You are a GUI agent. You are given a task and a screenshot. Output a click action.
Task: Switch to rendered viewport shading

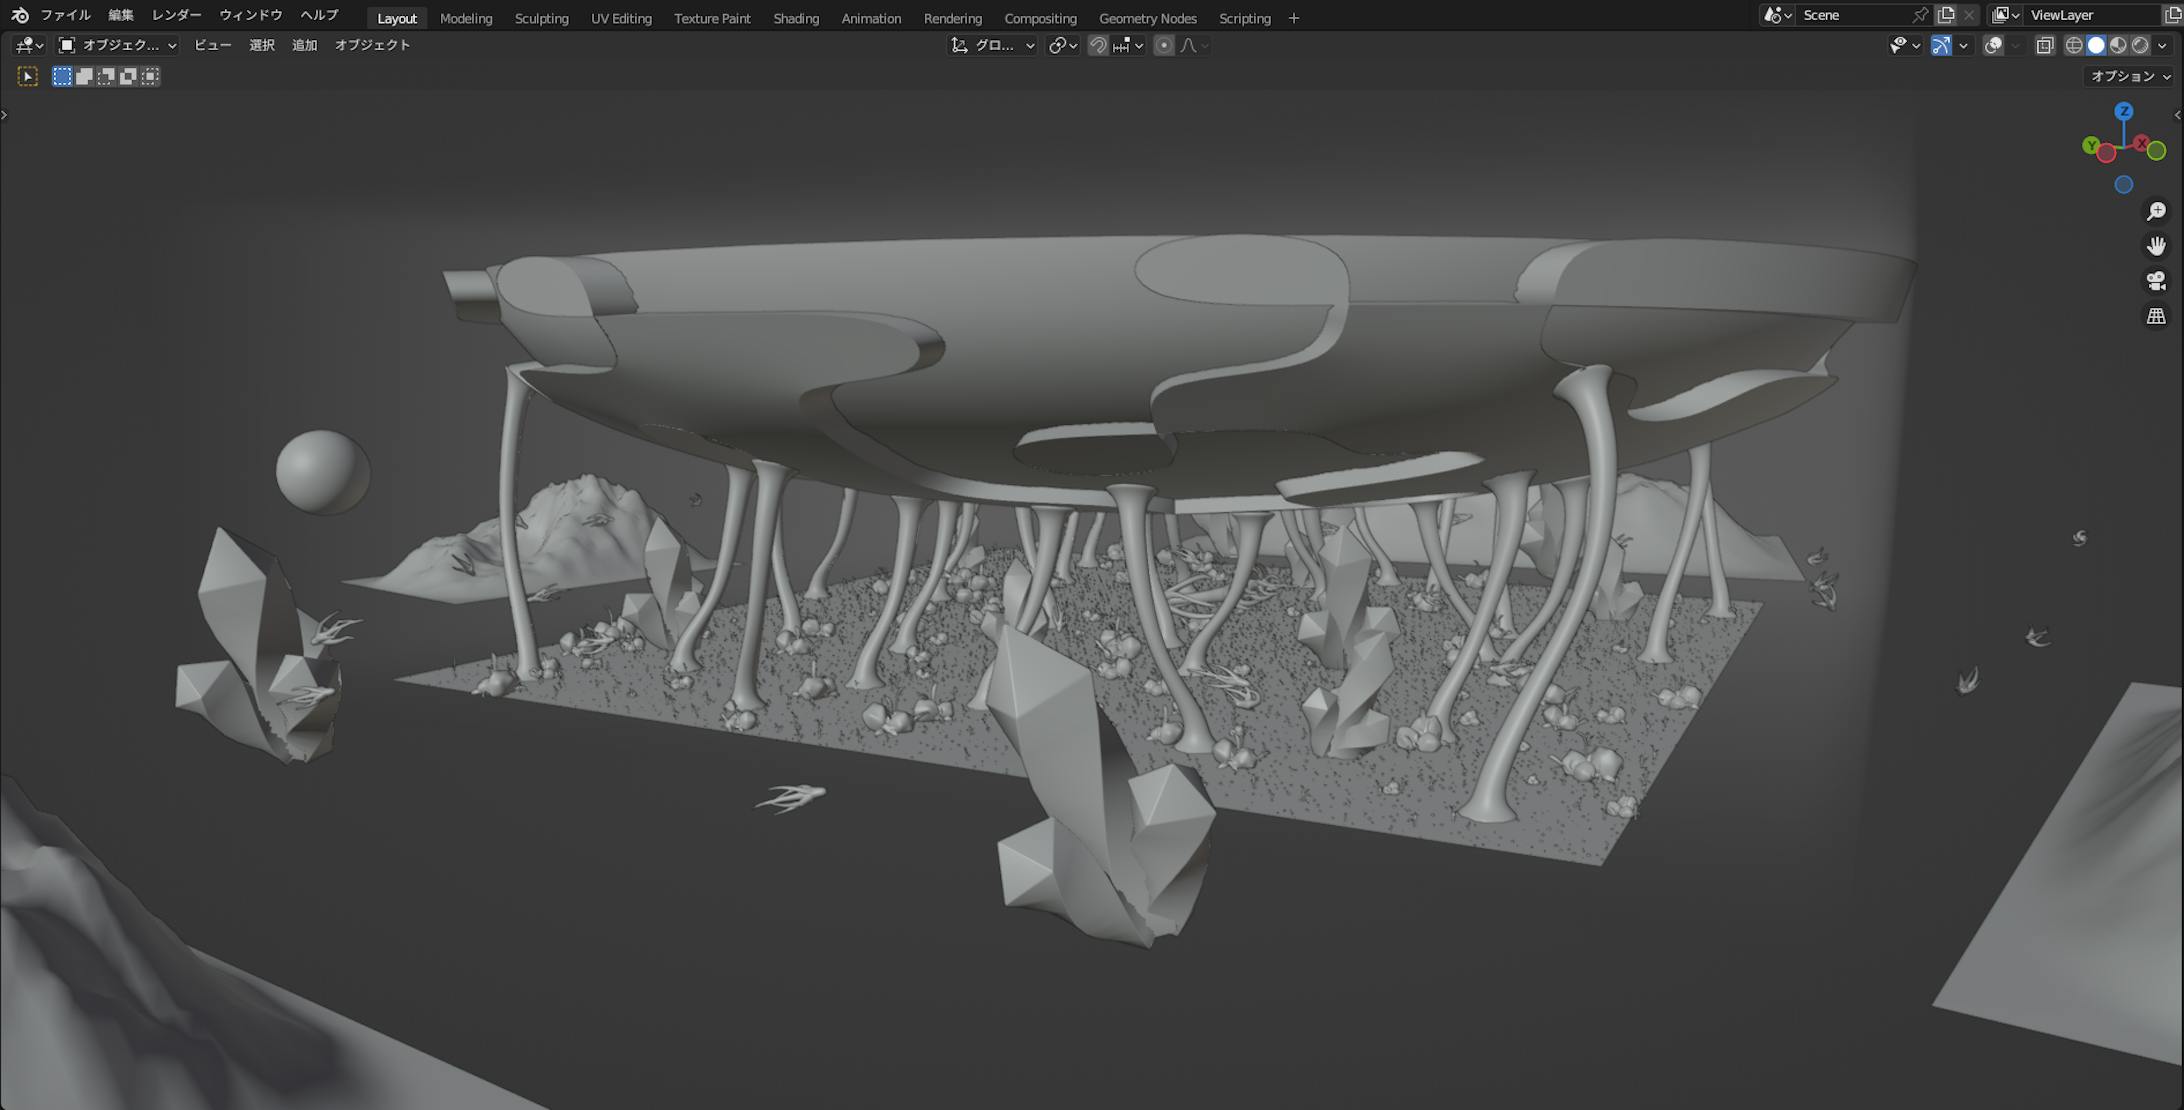pyautogui.click(x=2140, y=45)
